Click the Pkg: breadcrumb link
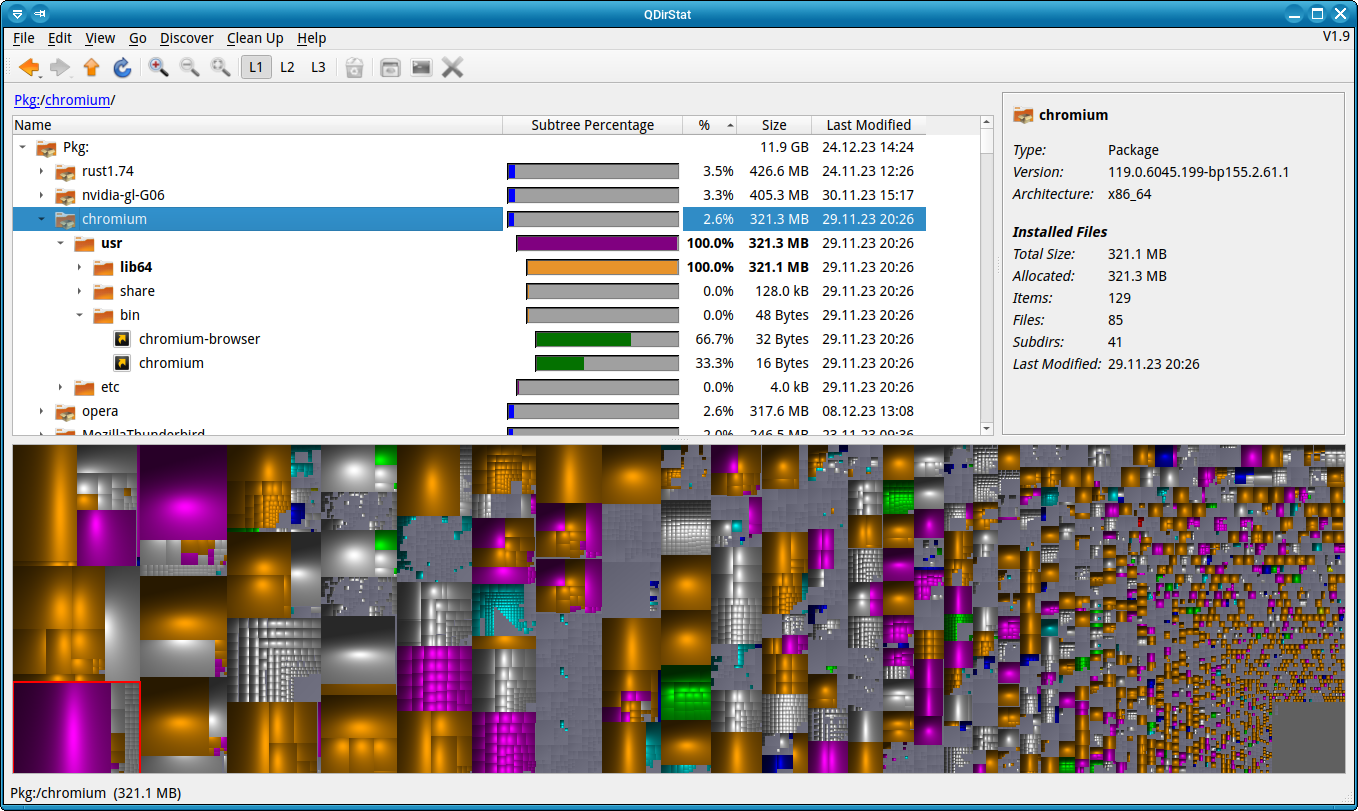Screen dimensions: 1358x811 pyautogui.click(x=26, y=100)
